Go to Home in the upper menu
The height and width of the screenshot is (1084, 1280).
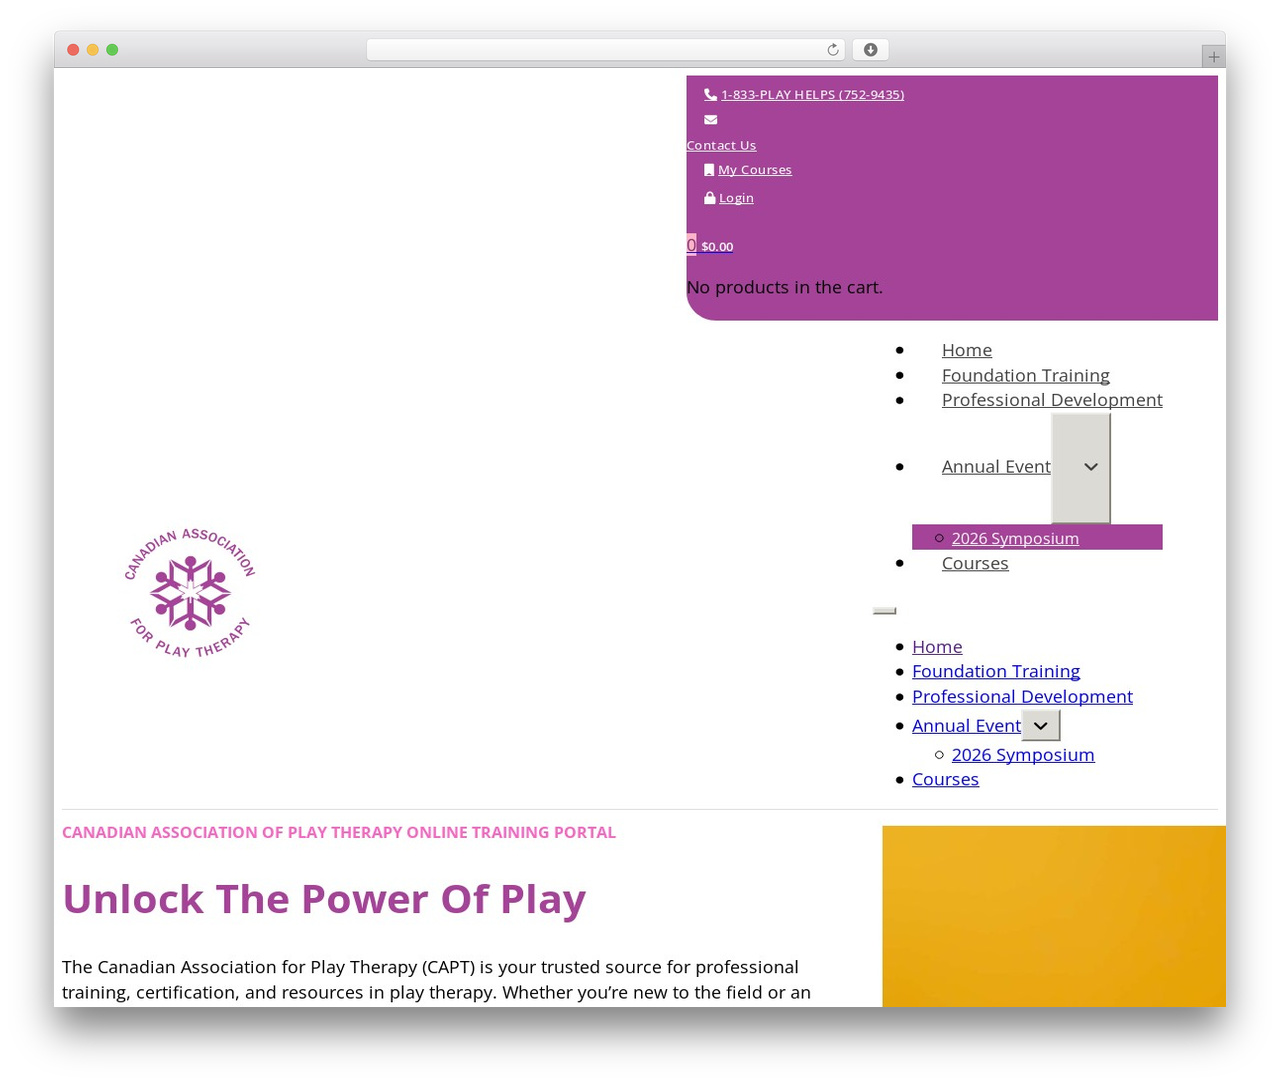[x=967, y=350]
